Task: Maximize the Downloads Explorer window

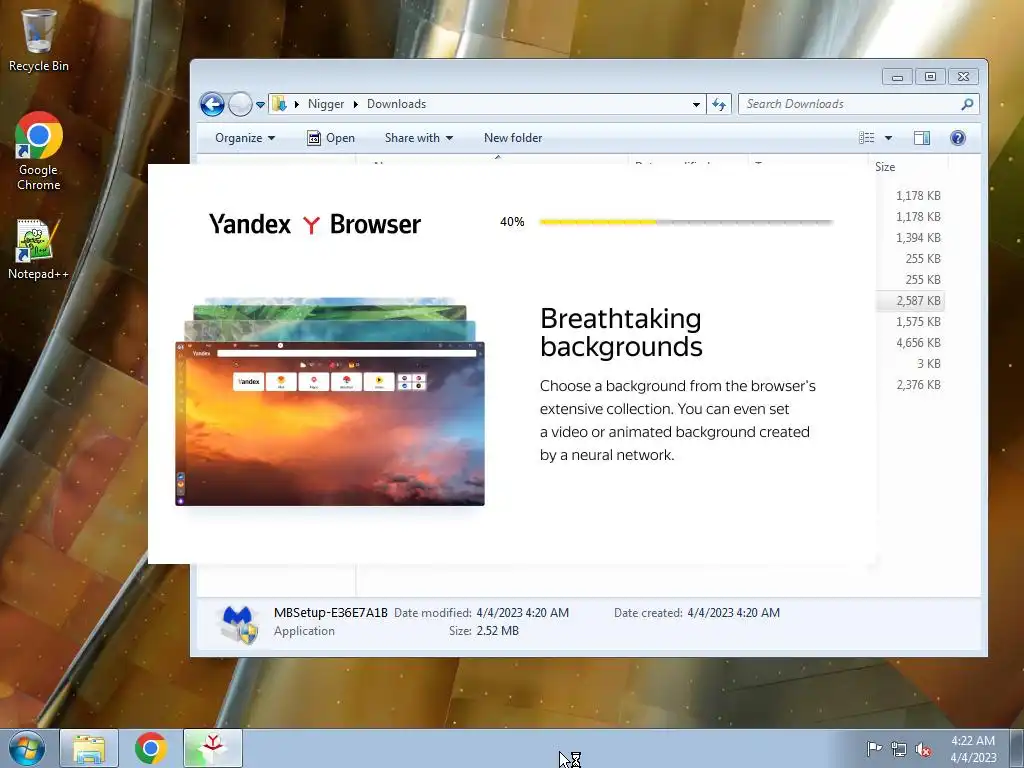Action: tap(930, 76)
